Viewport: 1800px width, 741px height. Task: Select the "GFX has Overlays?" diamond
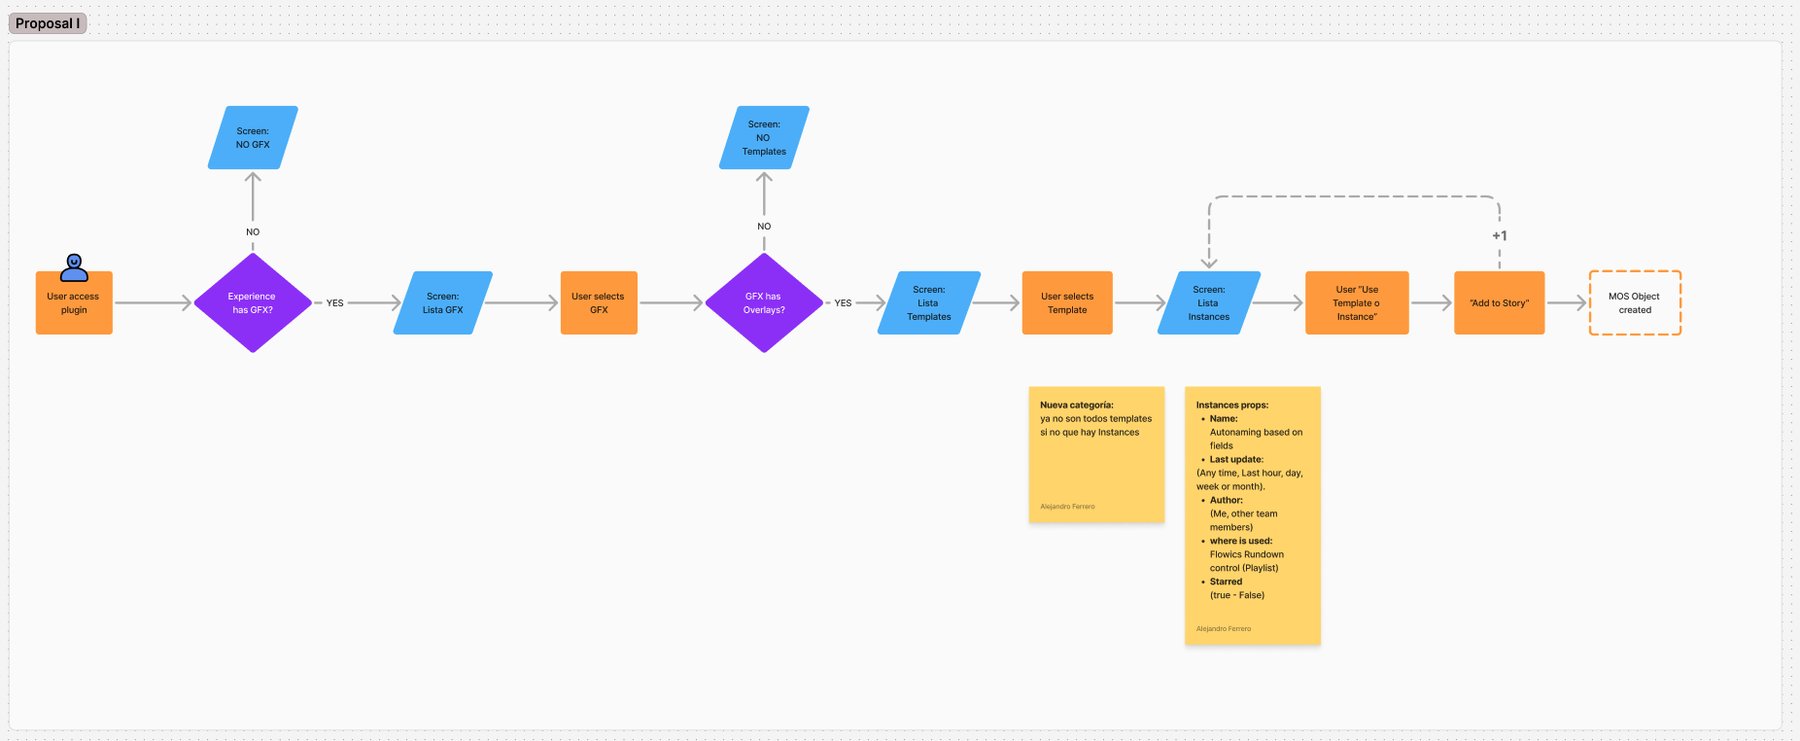(x=764, y=303)
